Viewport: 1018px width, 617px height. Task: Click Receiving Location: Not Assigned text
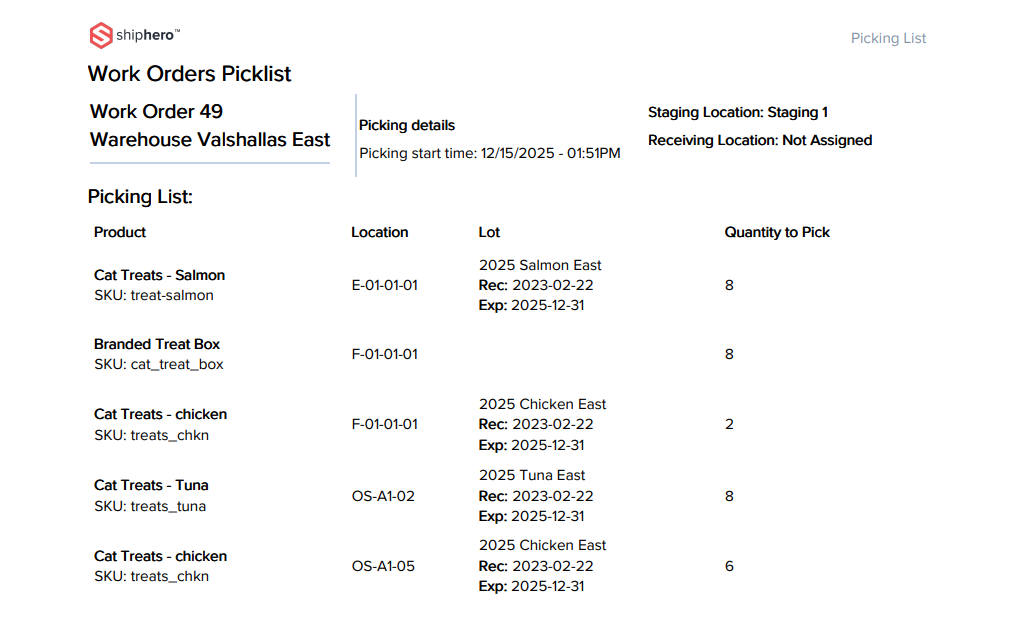(x=759, y=140)
